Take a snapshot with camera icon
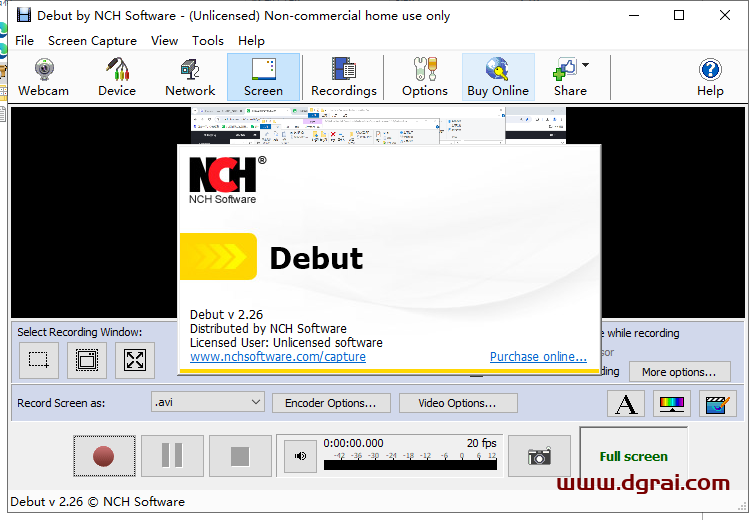This screenshot has height=520, width=756. (x=539, y=456)
